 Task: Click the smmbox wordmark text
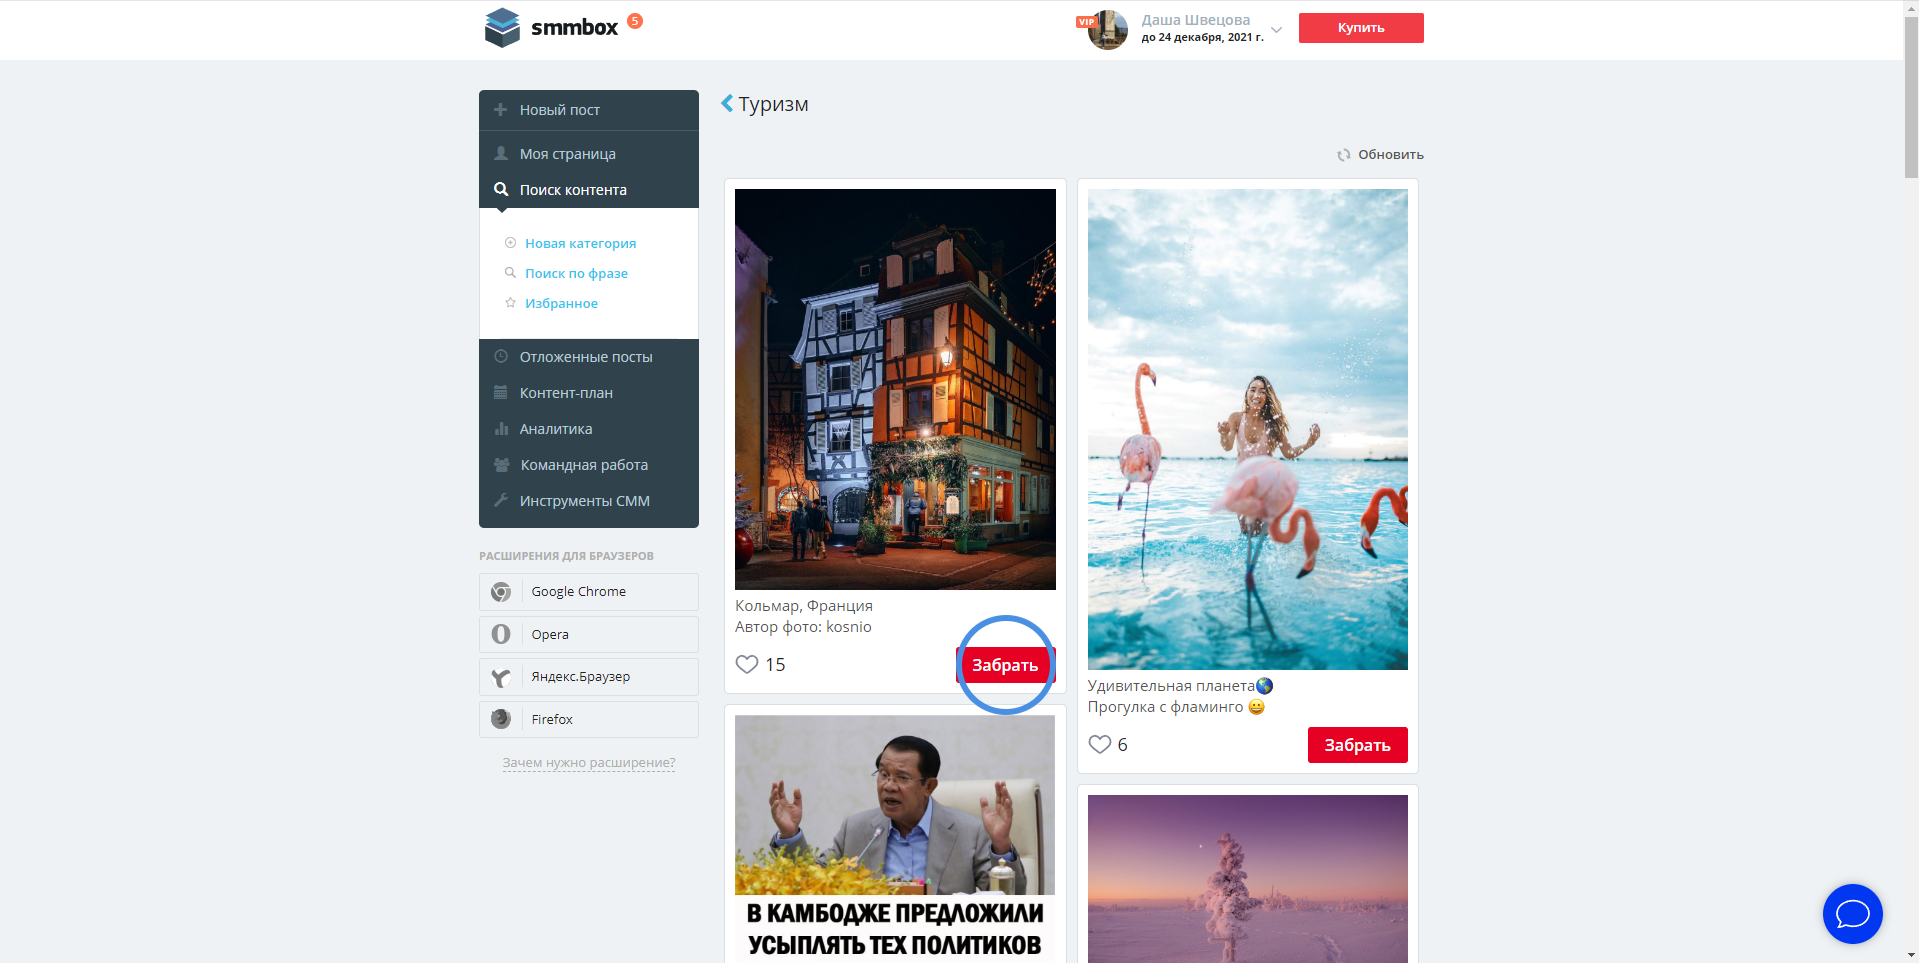tap(575, 28)
